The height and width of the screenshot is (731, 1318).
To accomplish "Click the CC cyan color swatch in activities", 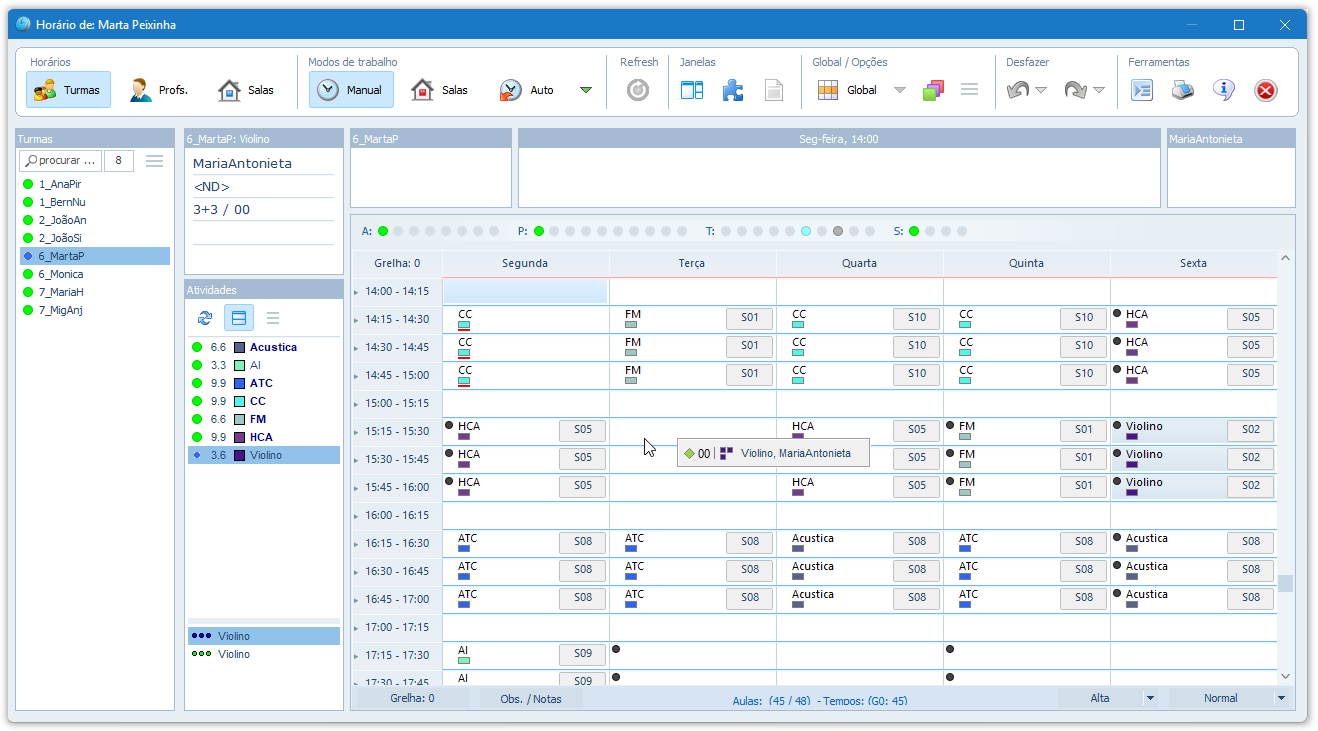I will pyautogui.click(x=239, y=401).
